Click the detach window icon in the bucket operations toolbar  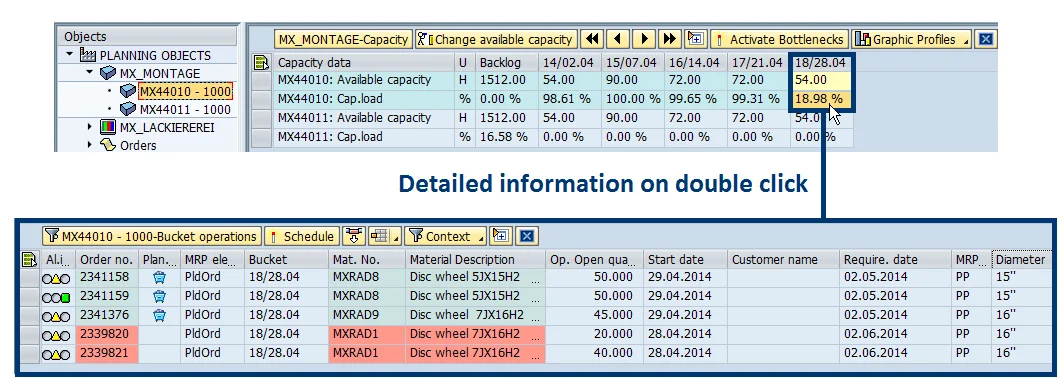pyautogui.click(x=501, y=236)
